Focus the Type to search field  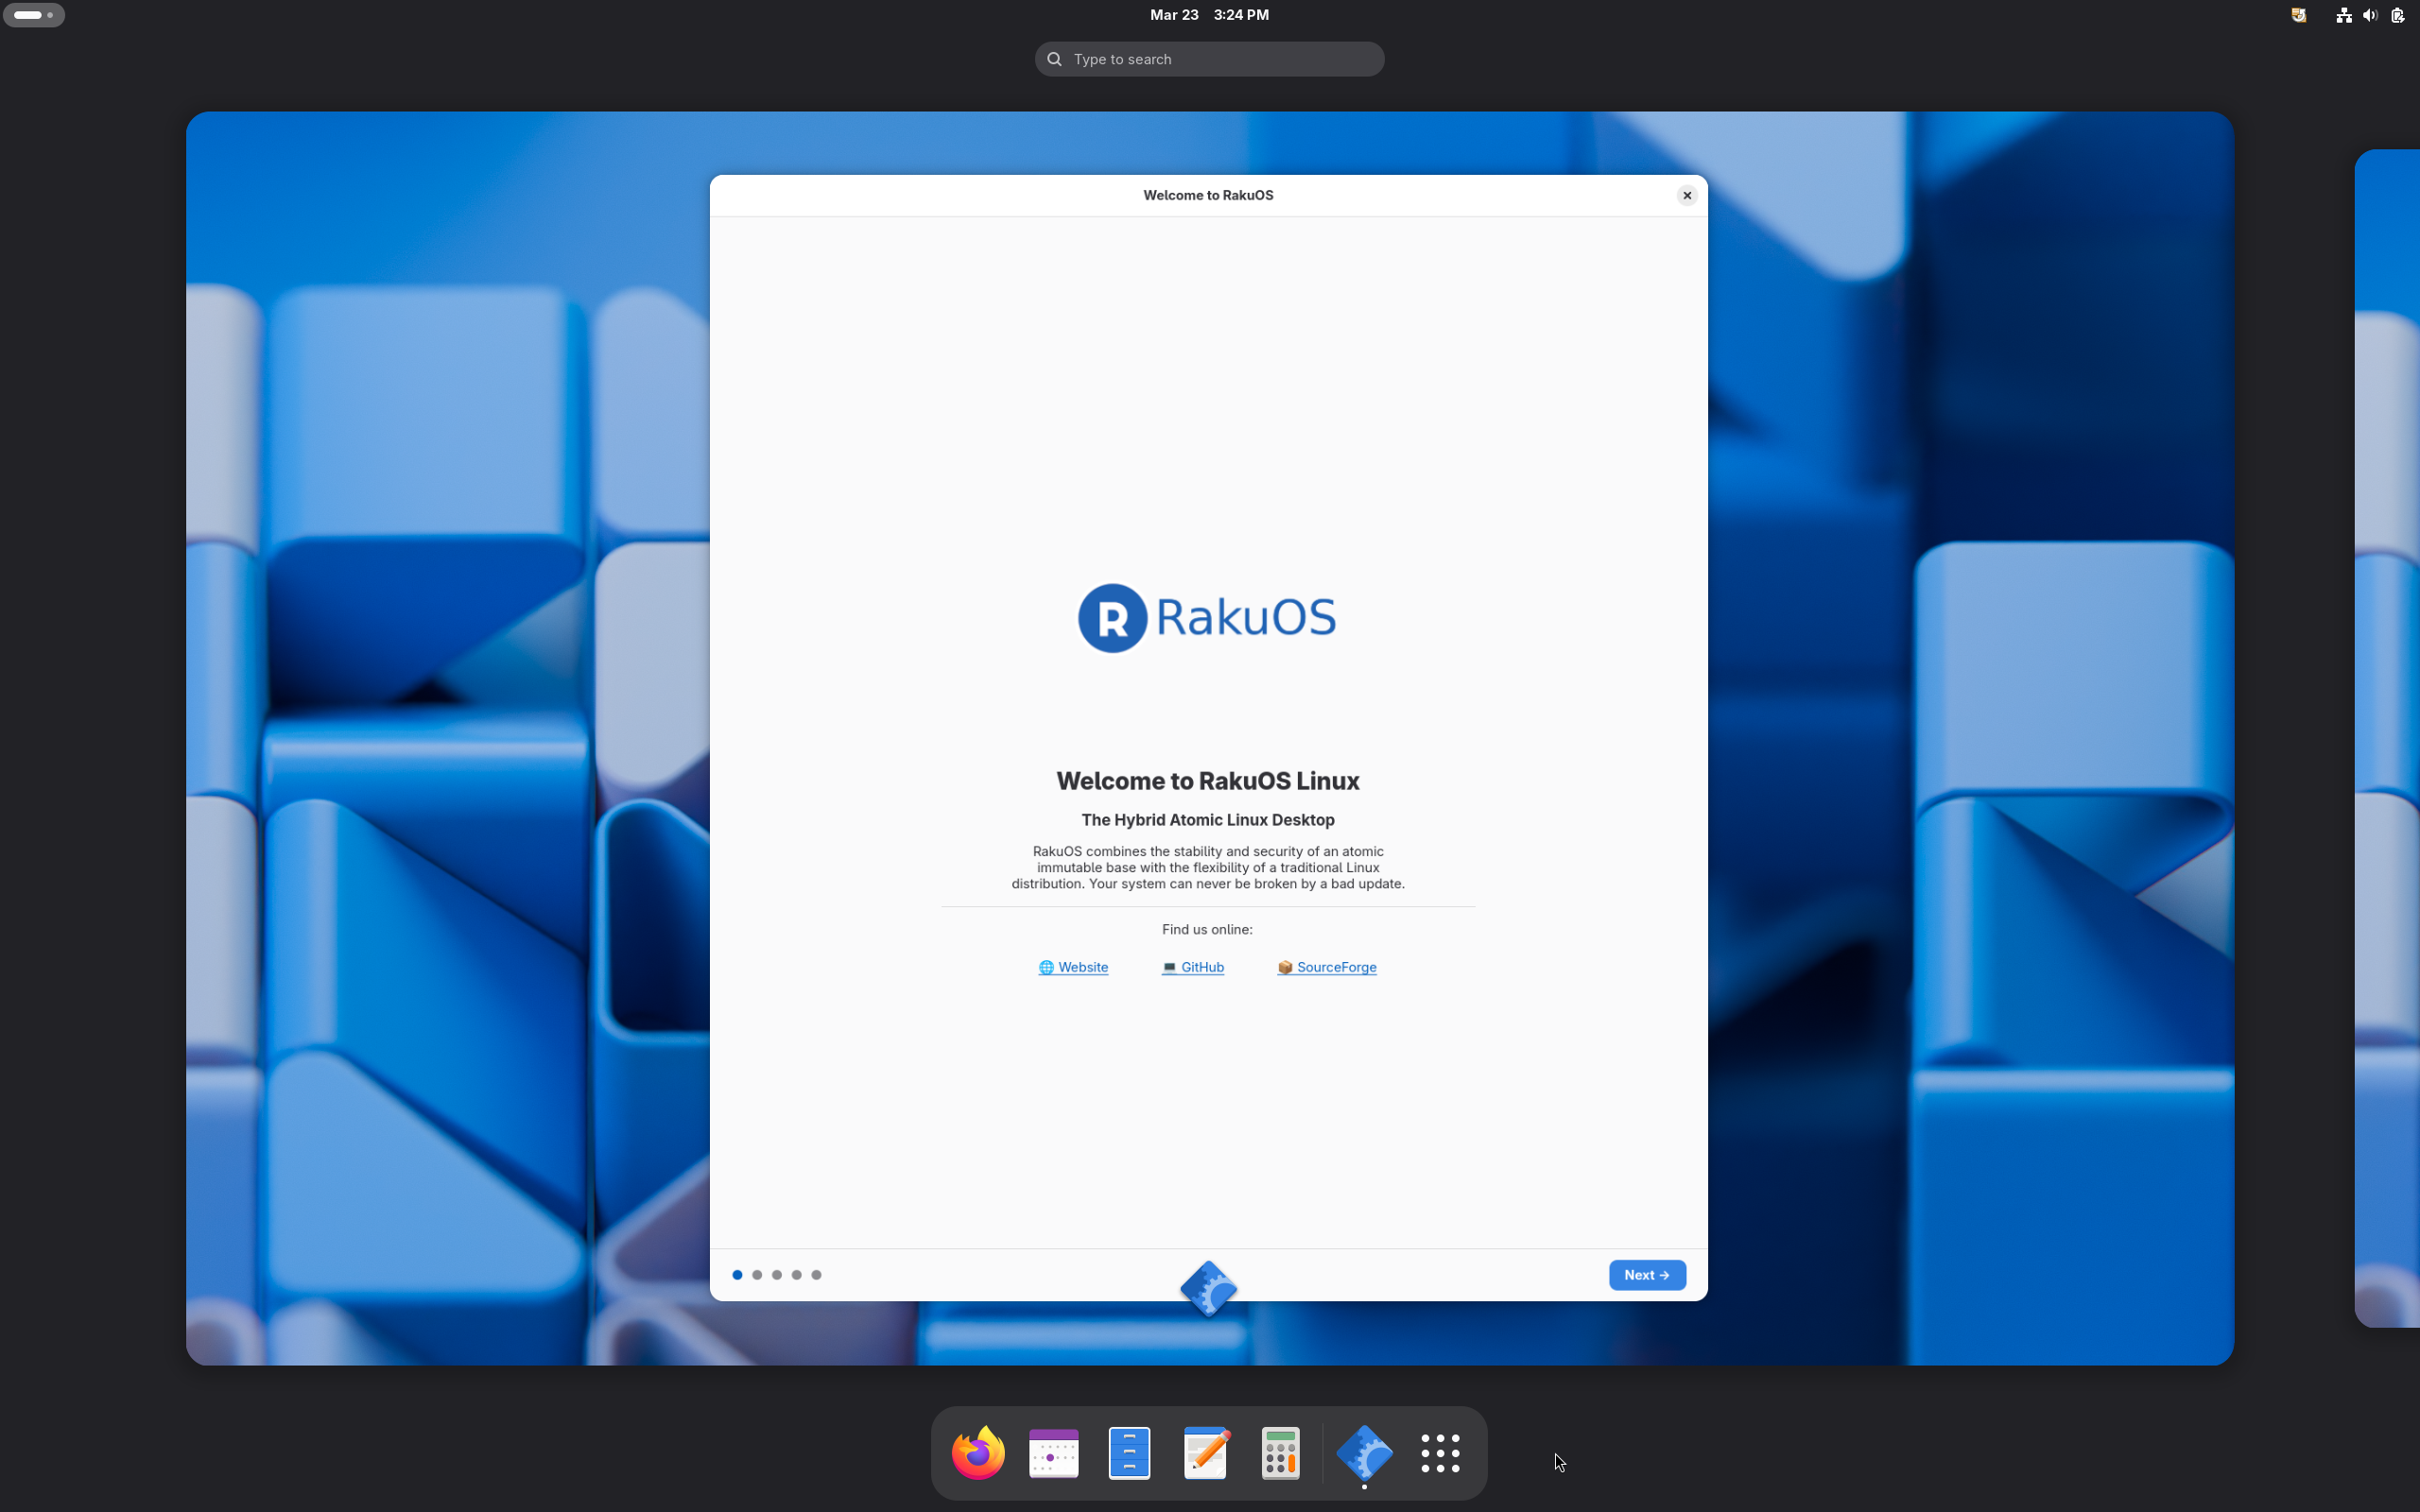coord(1209,59)
